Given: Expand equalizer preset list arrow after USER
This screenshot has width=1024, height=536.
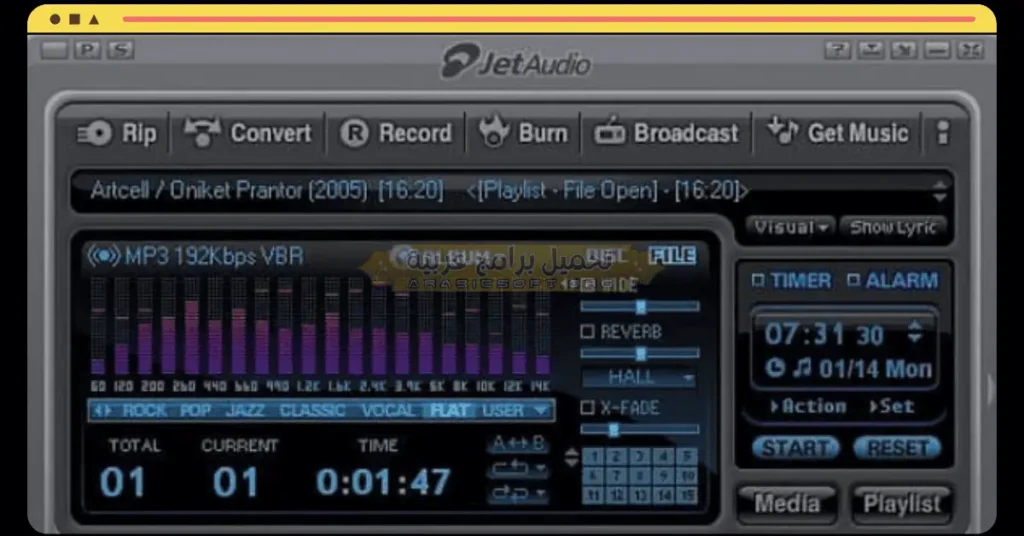Looking at the screenshot, I should tap(540, 411).
